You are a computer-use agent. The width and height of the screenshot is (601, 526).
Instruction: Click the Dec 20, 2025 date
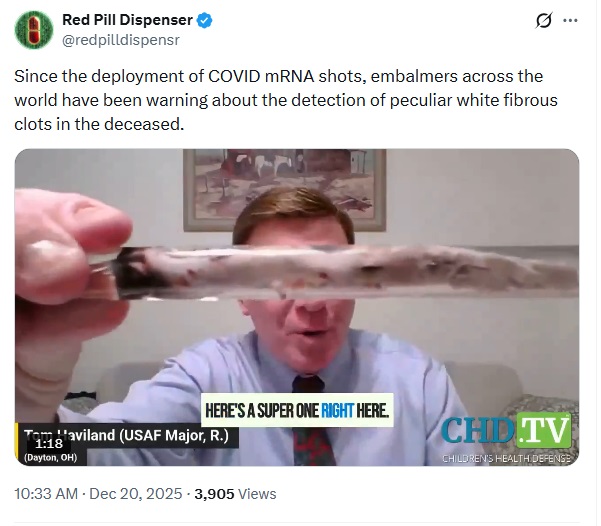[136, 494]
